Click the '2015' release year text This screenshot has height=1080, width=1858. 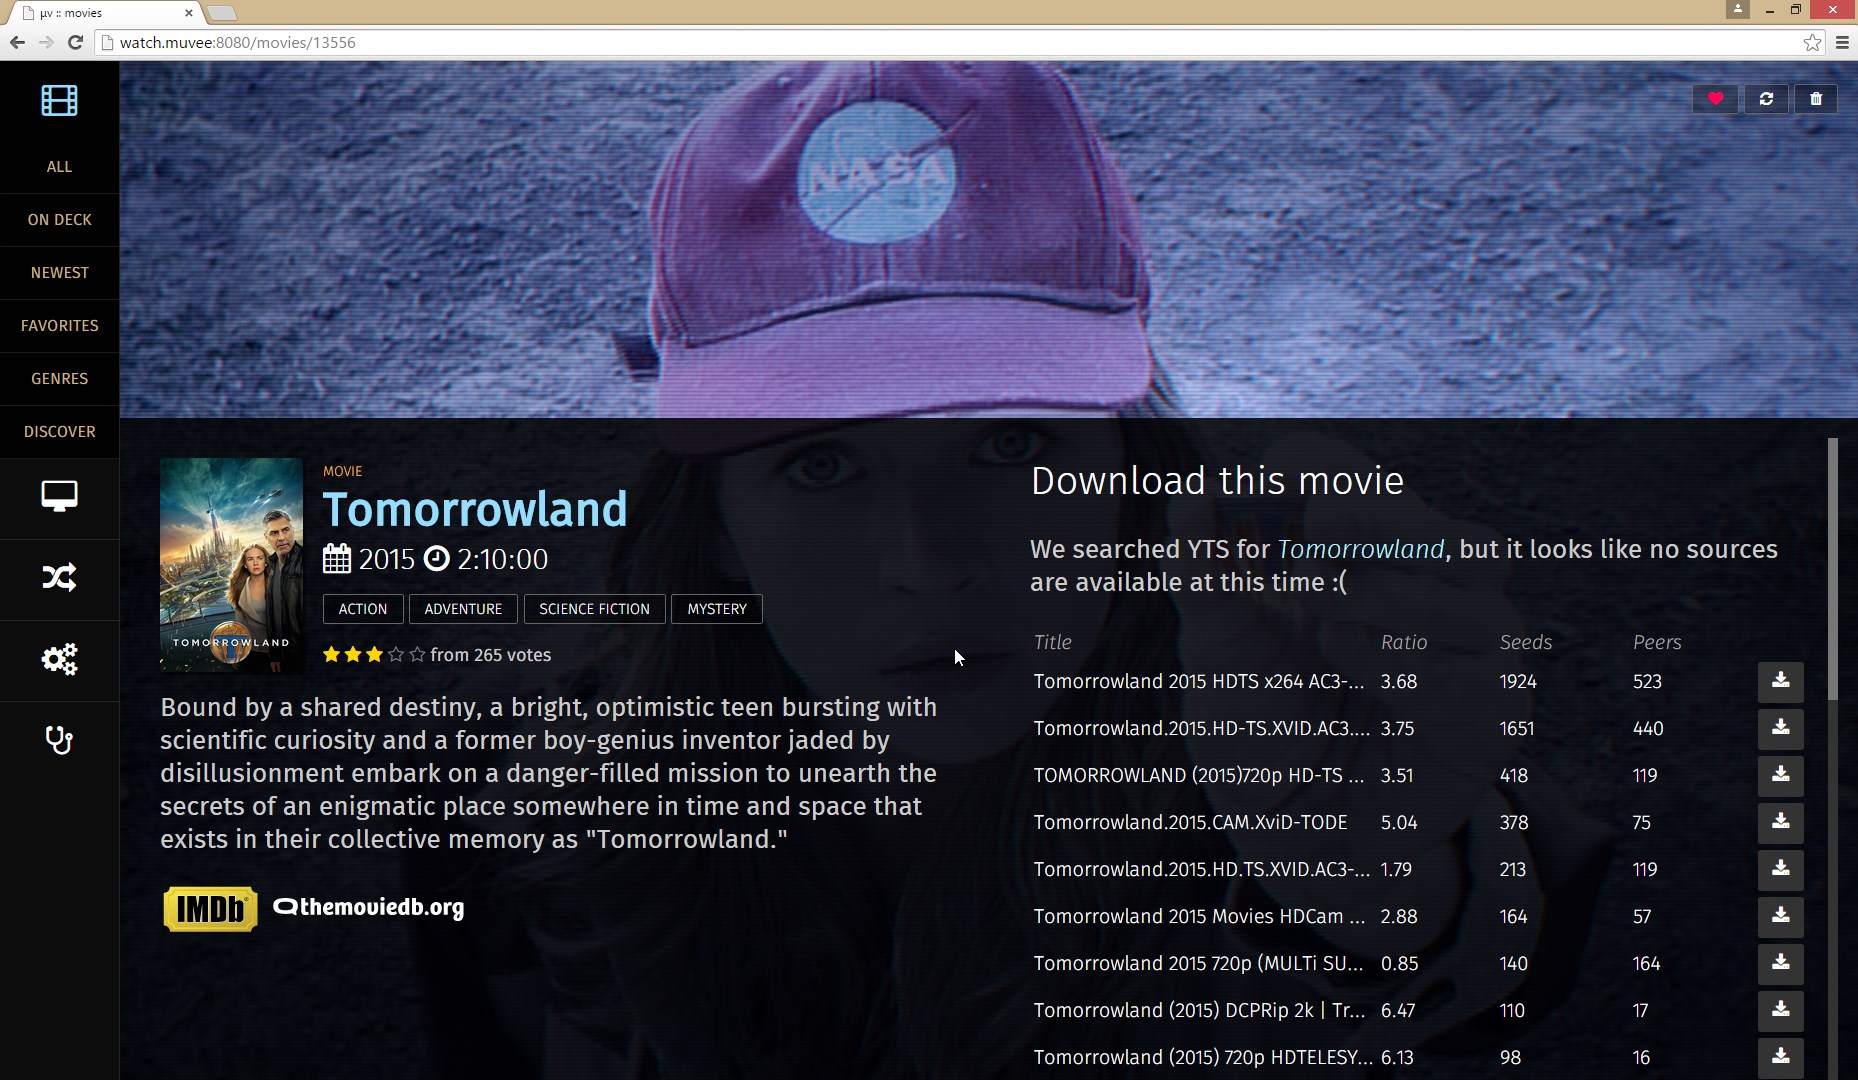(386, 559)
